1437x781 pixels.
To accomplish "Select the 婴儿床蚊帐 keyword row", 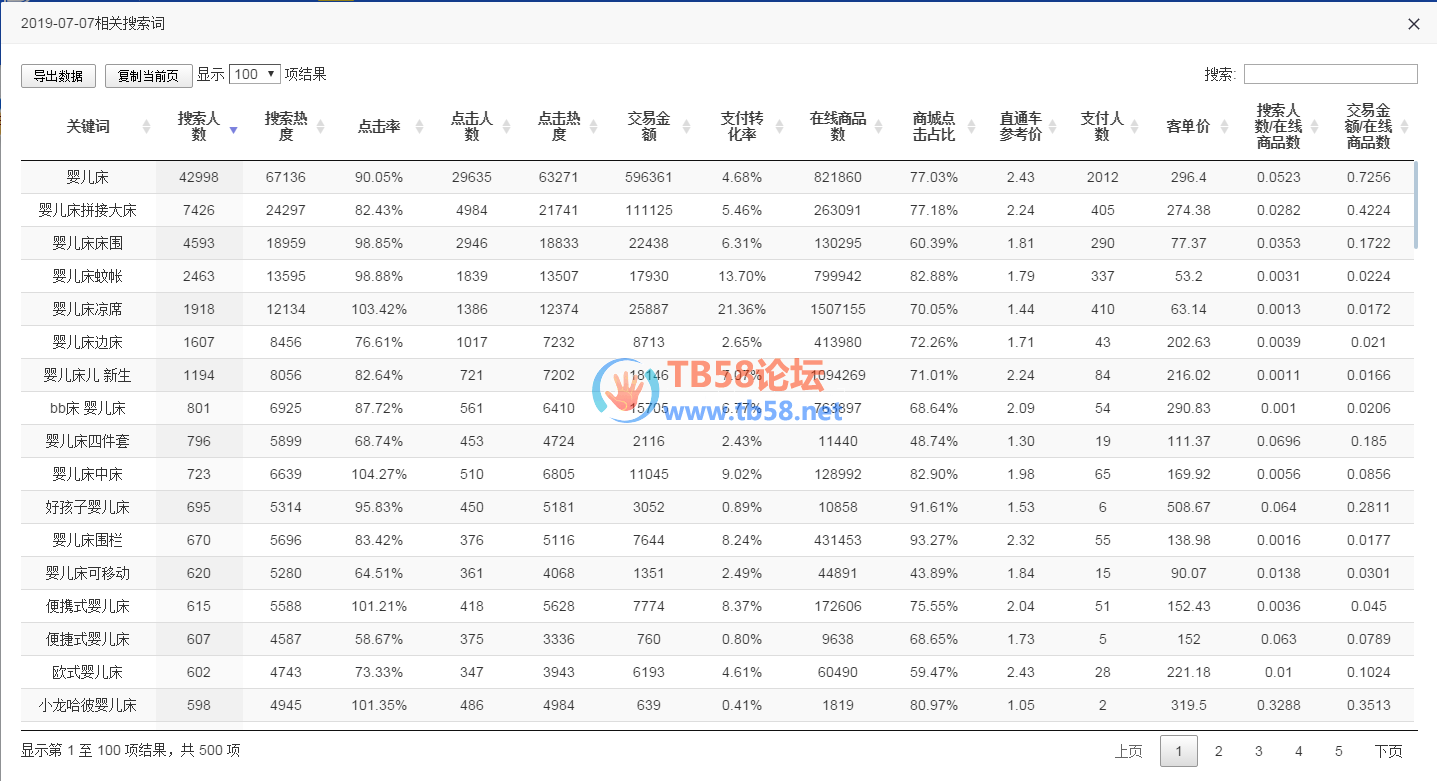I will [88, 276].
